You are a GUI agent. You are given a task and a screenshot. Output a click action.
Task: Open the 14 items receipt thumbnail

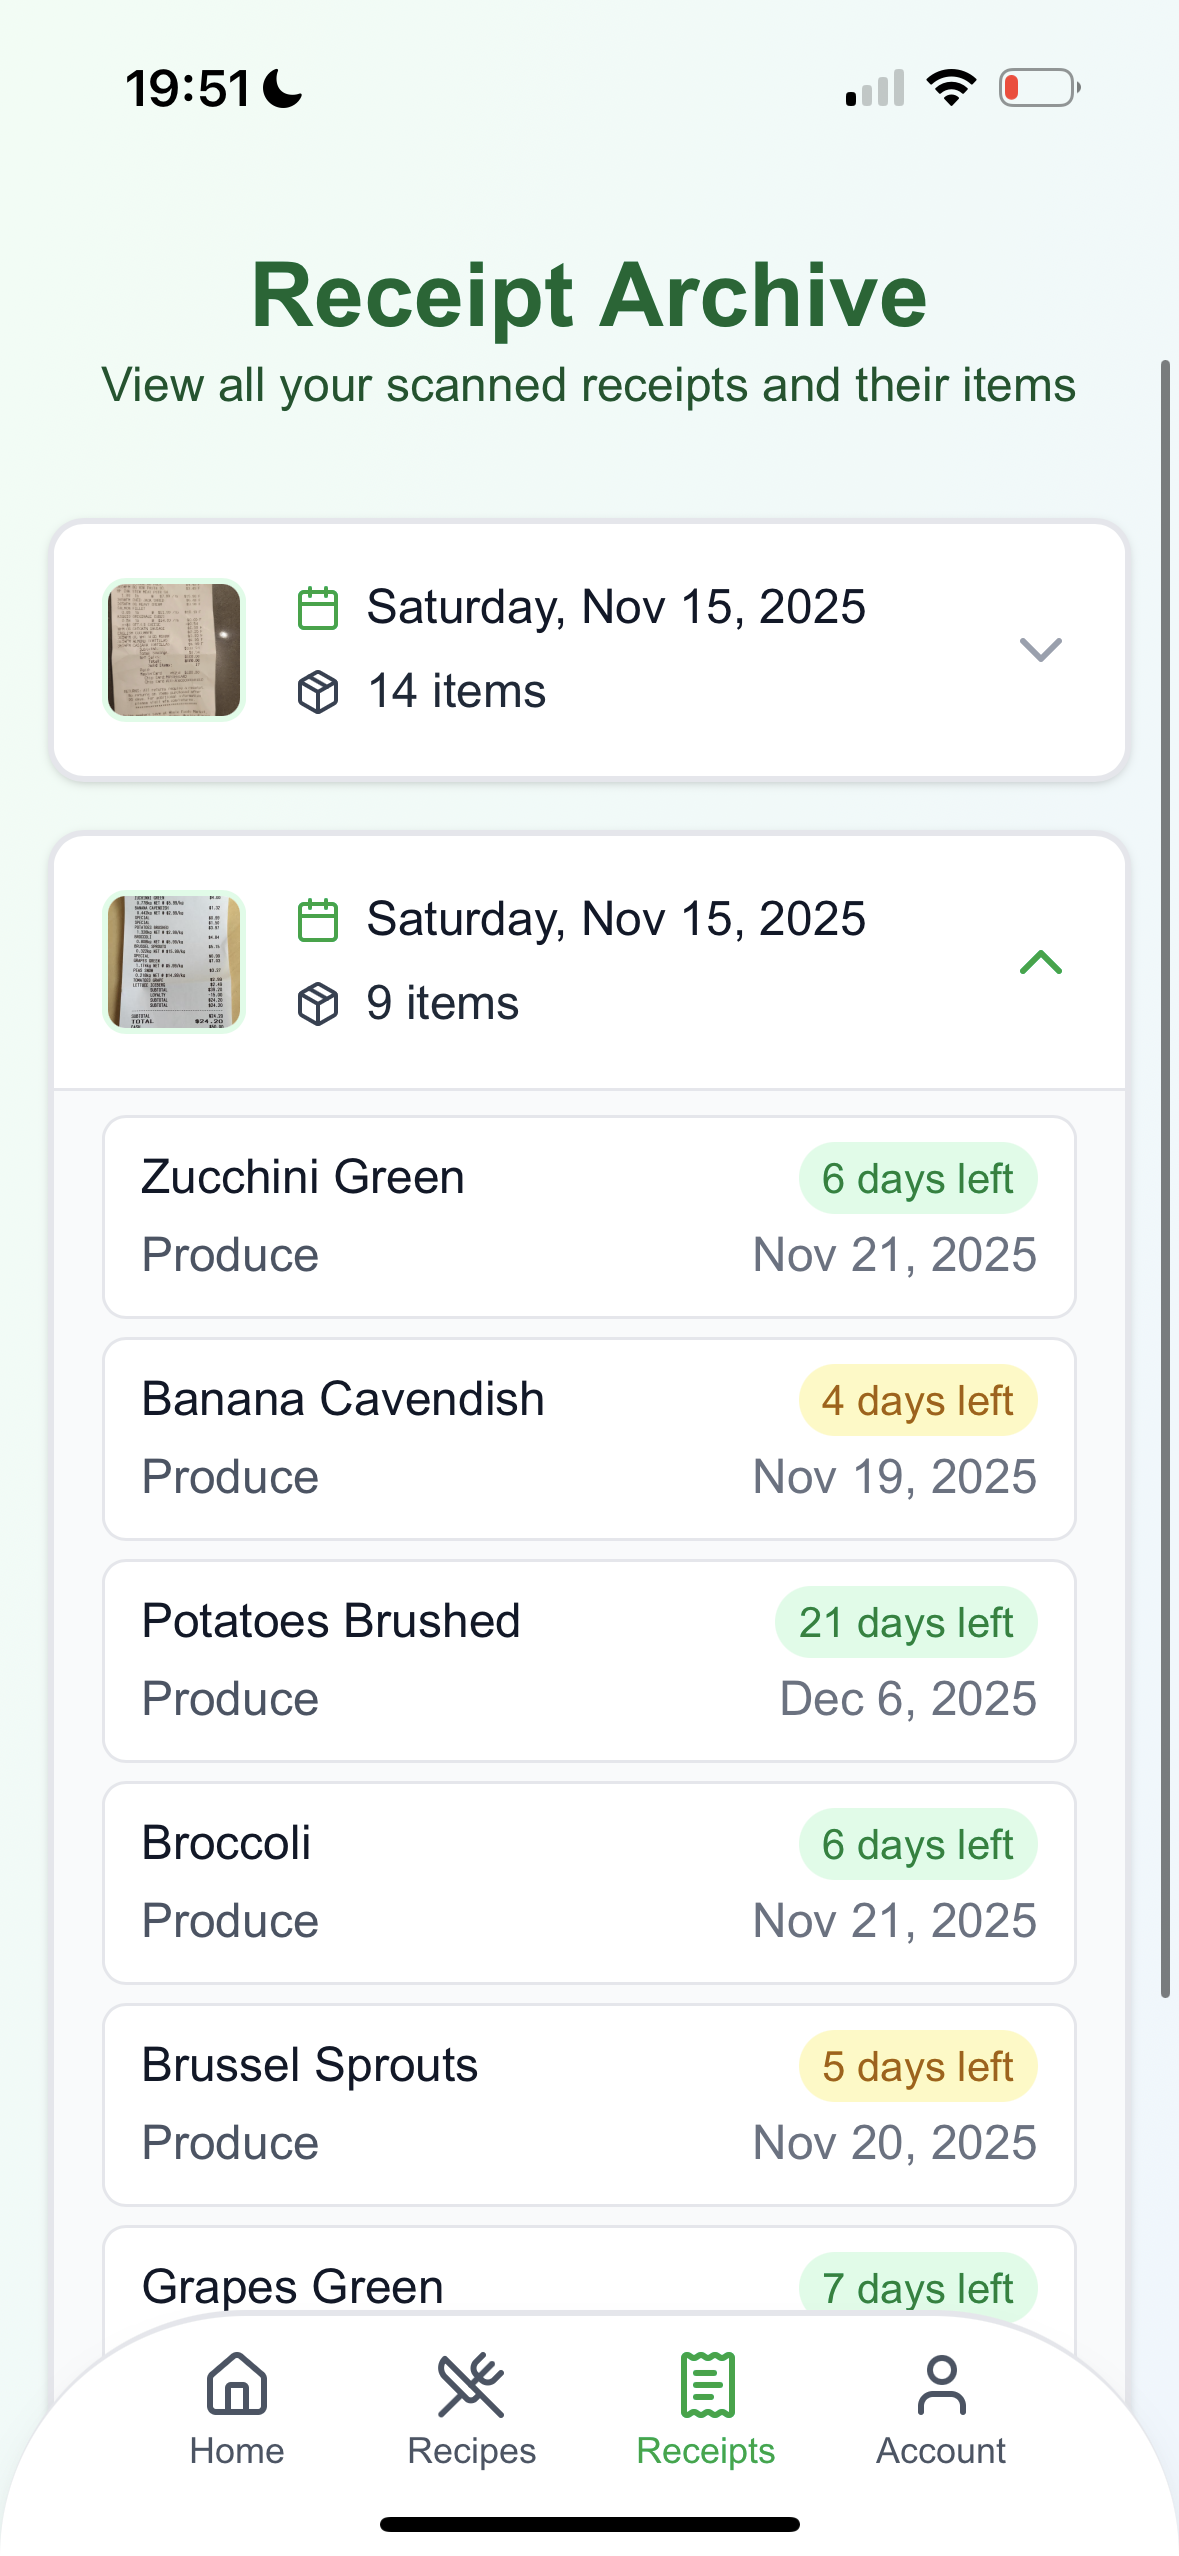[174, 650]
